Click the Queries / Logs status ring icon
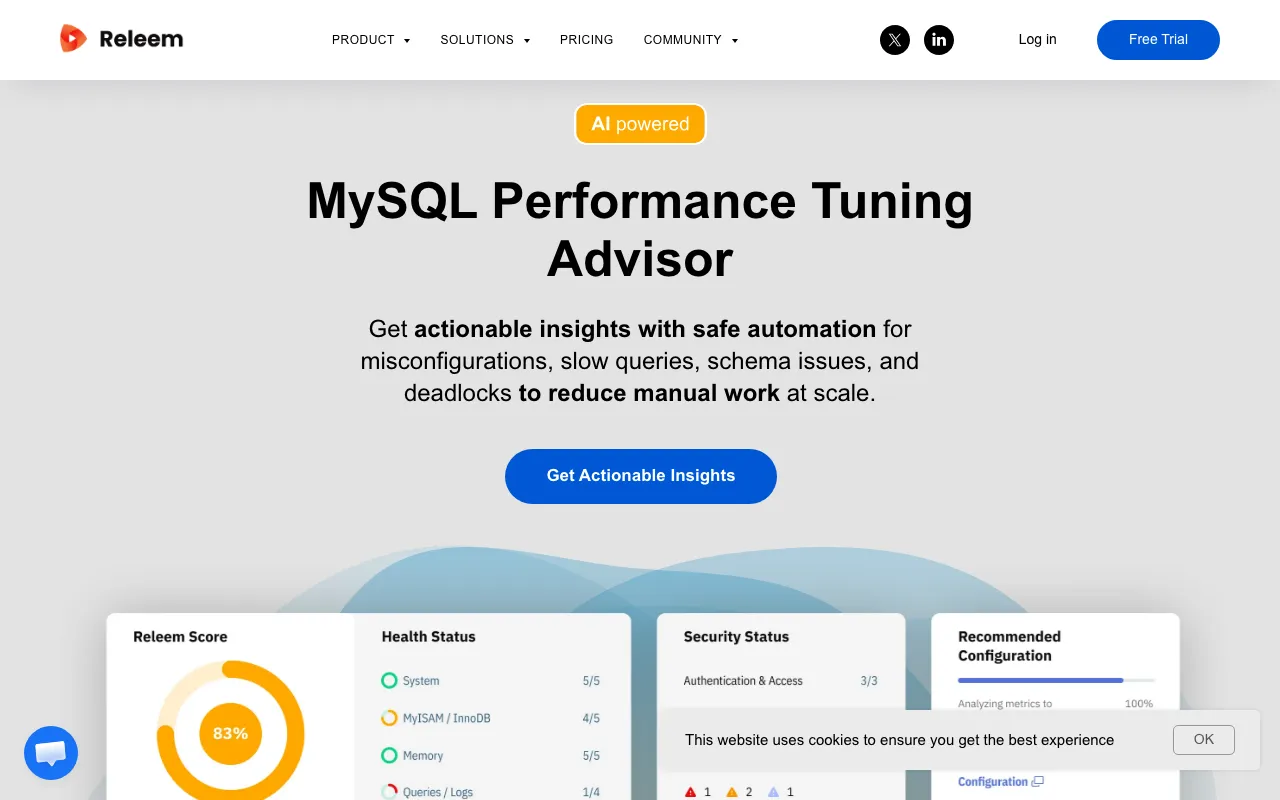 390,792
